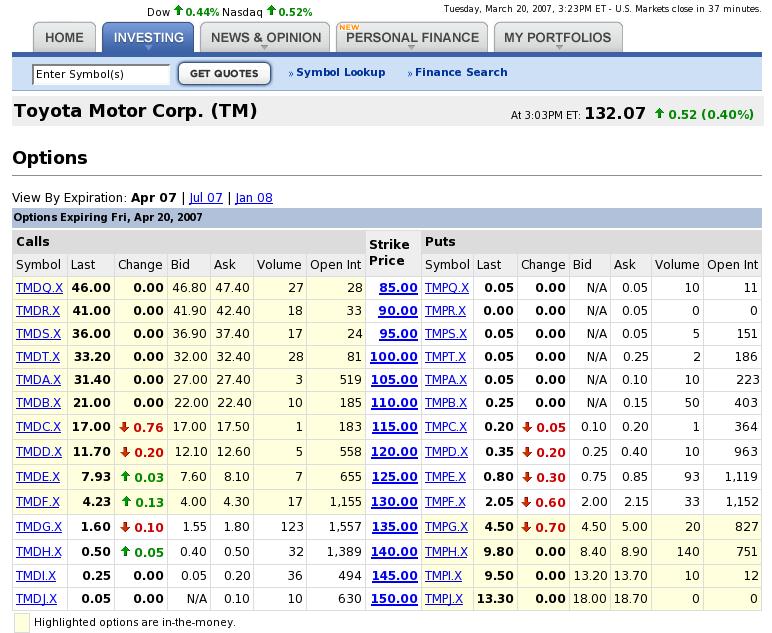Open call option TMDE.X
This screenshot has width=772, height=633.
tap(38, 477)
